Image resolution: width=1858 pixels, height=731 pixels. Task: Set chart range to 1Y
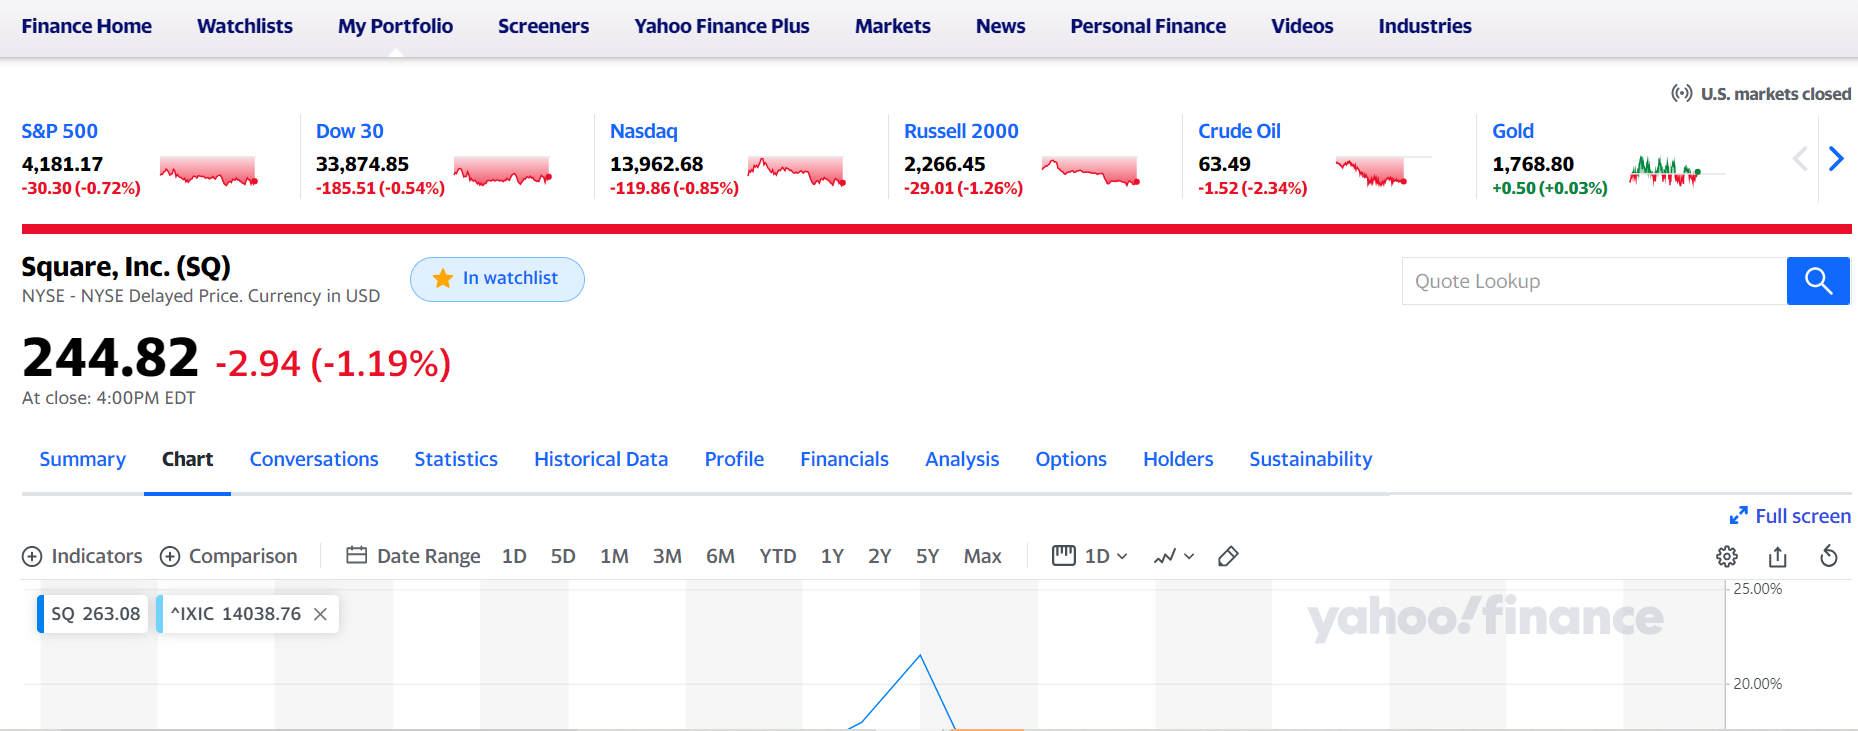click(832, 556)
